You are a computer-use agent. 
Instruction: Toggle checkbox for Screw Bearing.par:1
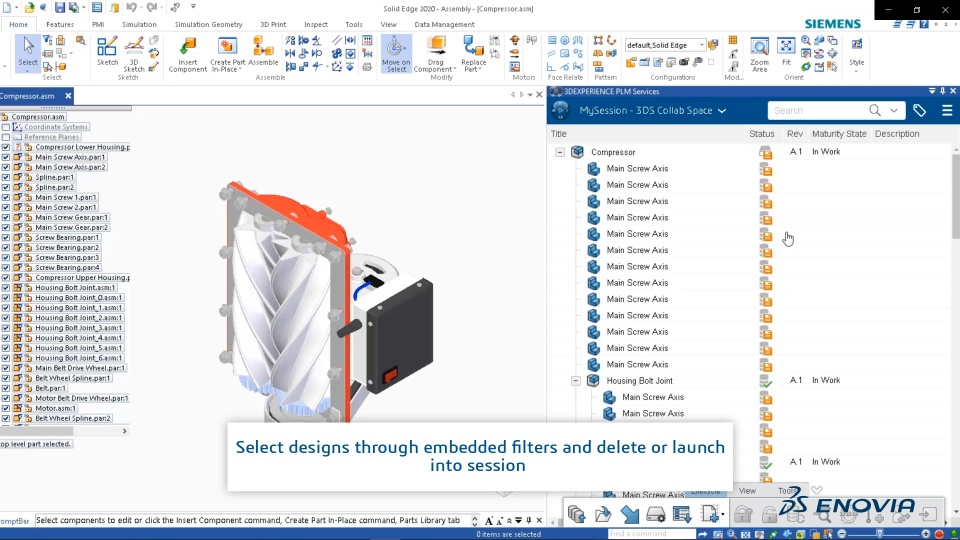click(x=6, y=238)
